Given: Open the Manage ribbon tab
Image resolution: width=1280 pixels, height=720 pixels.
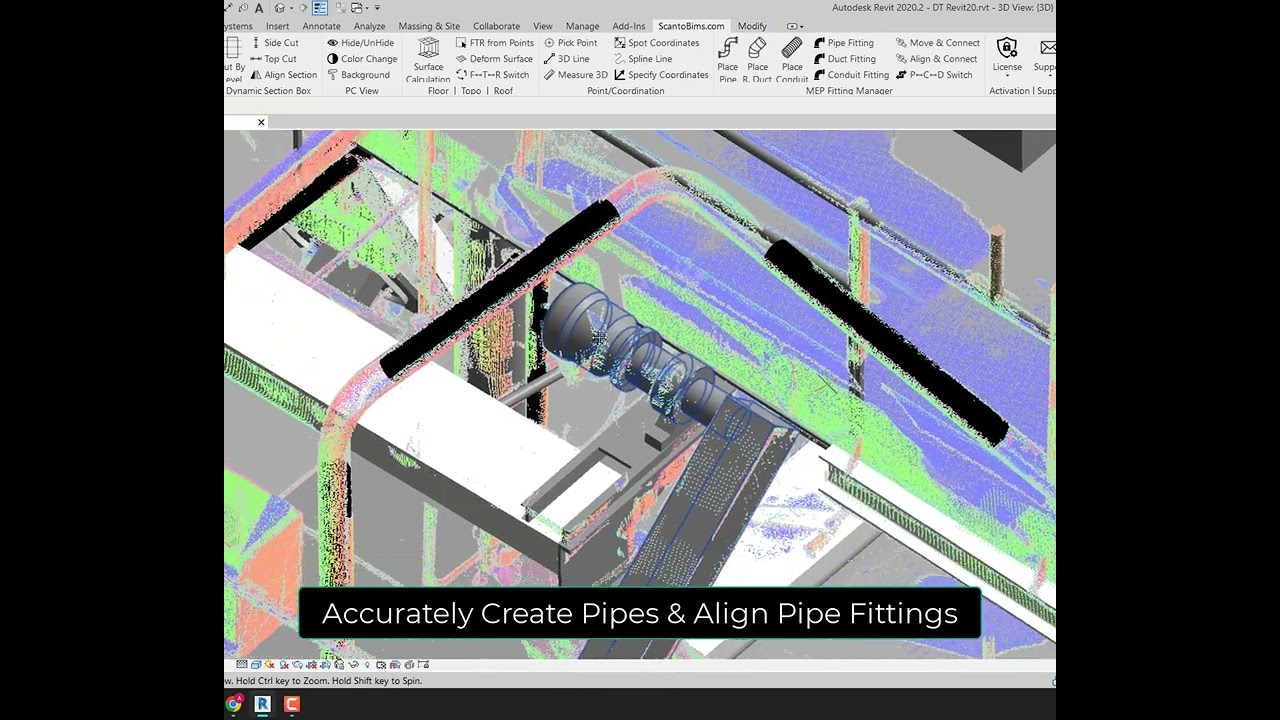Looking at the screenshot, I should (582, 26).
